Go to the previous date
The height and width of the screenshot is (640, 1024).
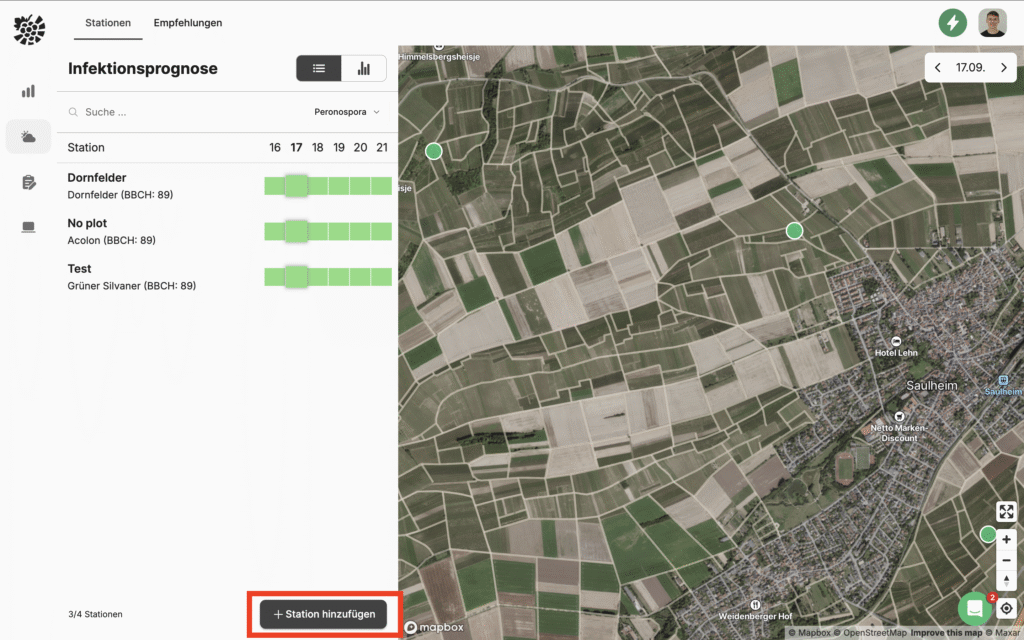click(938, 68)
